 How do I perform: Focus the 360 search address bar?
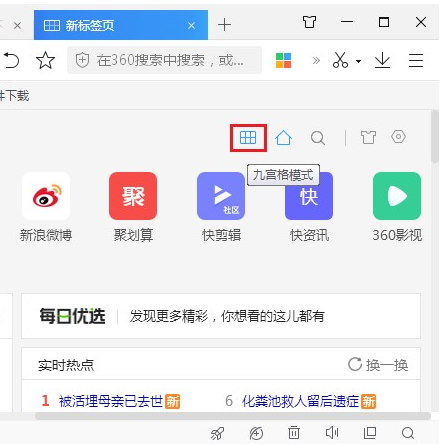pos(164,60)
